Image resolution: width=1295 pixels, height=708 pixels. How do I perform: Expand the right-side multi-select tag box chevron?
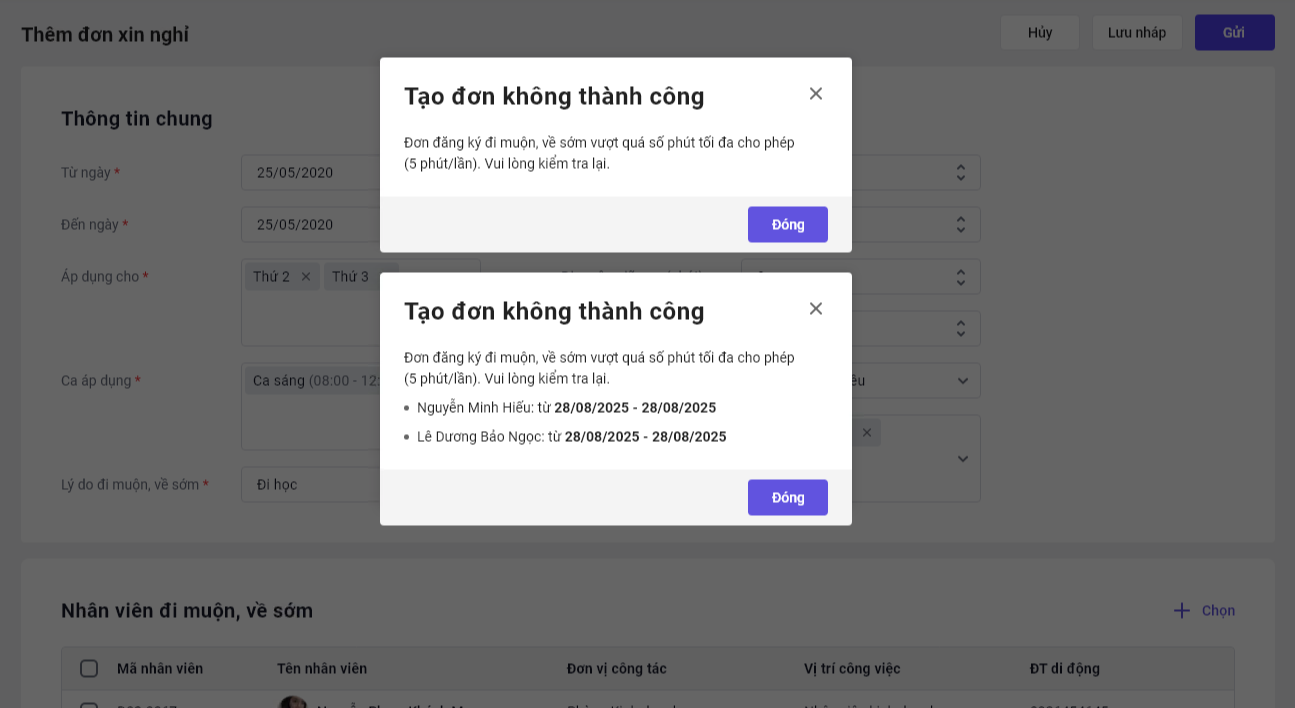click(962, 459)
